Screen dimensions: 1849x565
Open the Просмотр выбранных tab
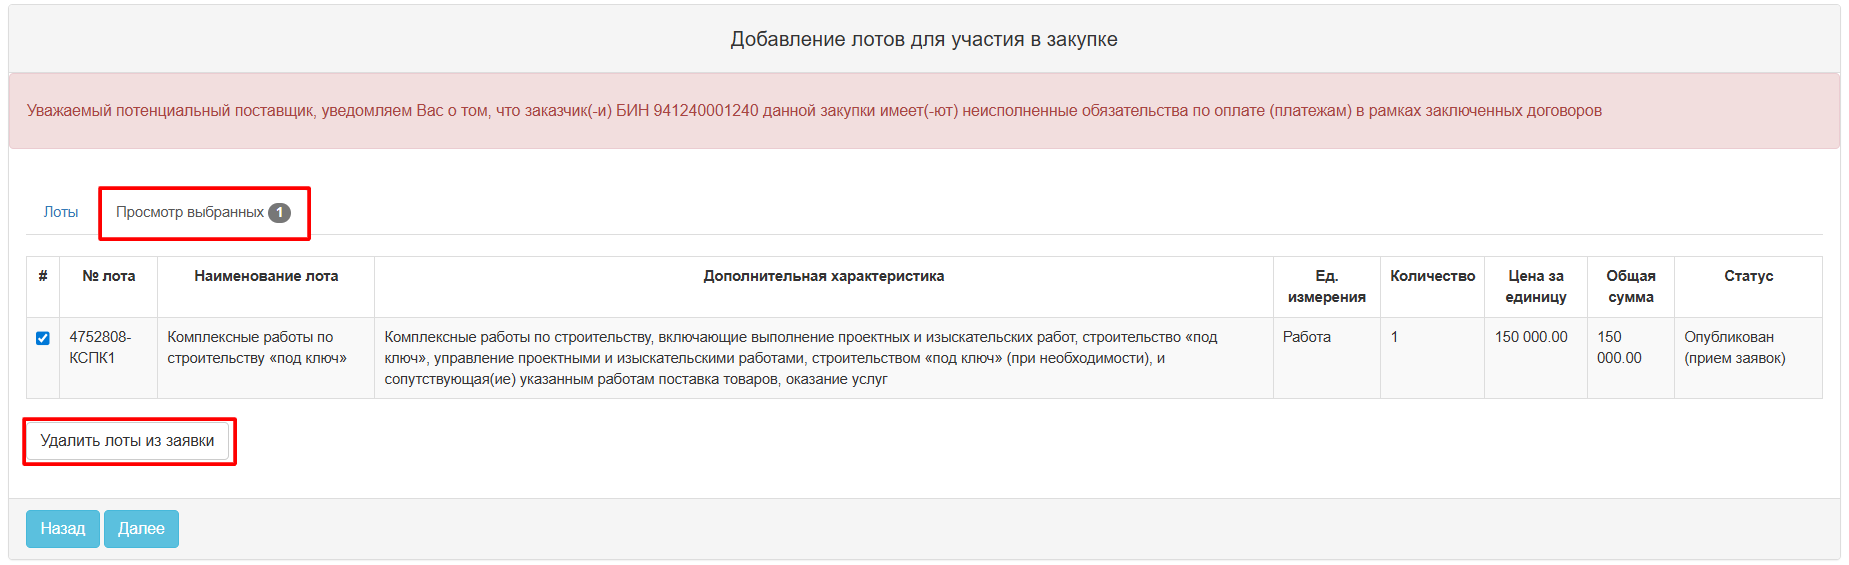190,212
